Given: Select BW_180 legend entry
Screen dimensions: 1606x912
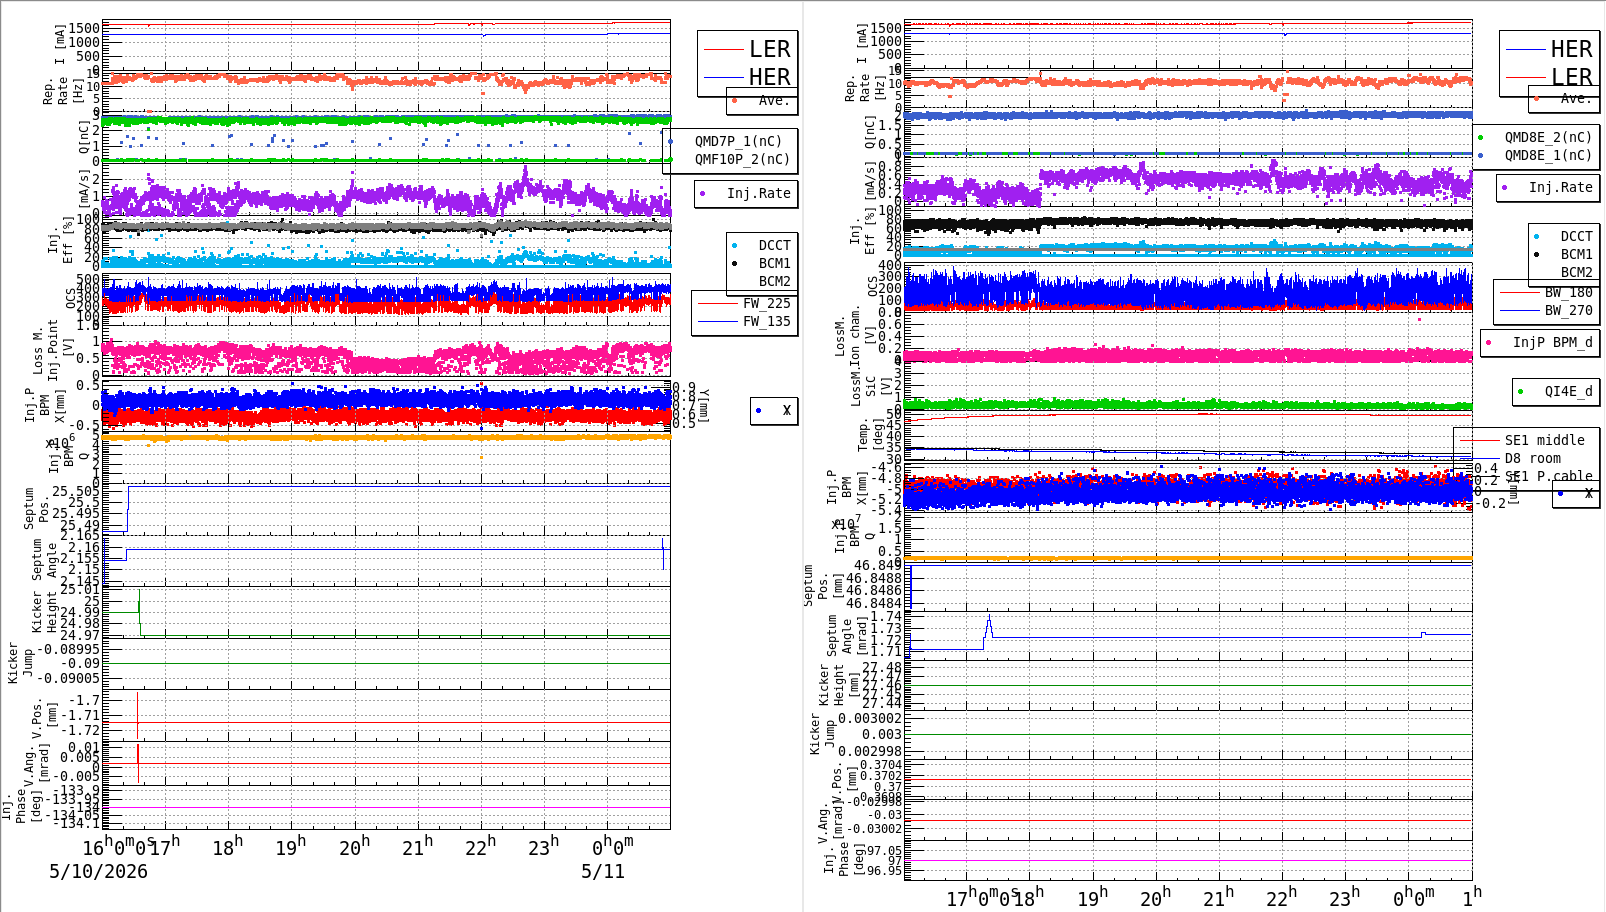Looking at the screenshot, I should click(x=1547, y=292).
